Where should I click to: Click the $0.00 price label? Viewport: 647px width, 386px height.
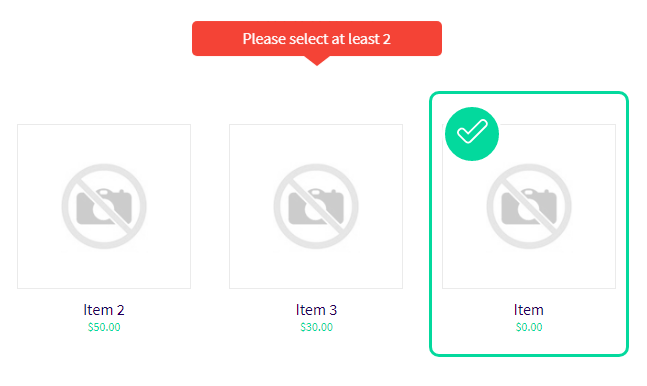[x=529, y=327]
